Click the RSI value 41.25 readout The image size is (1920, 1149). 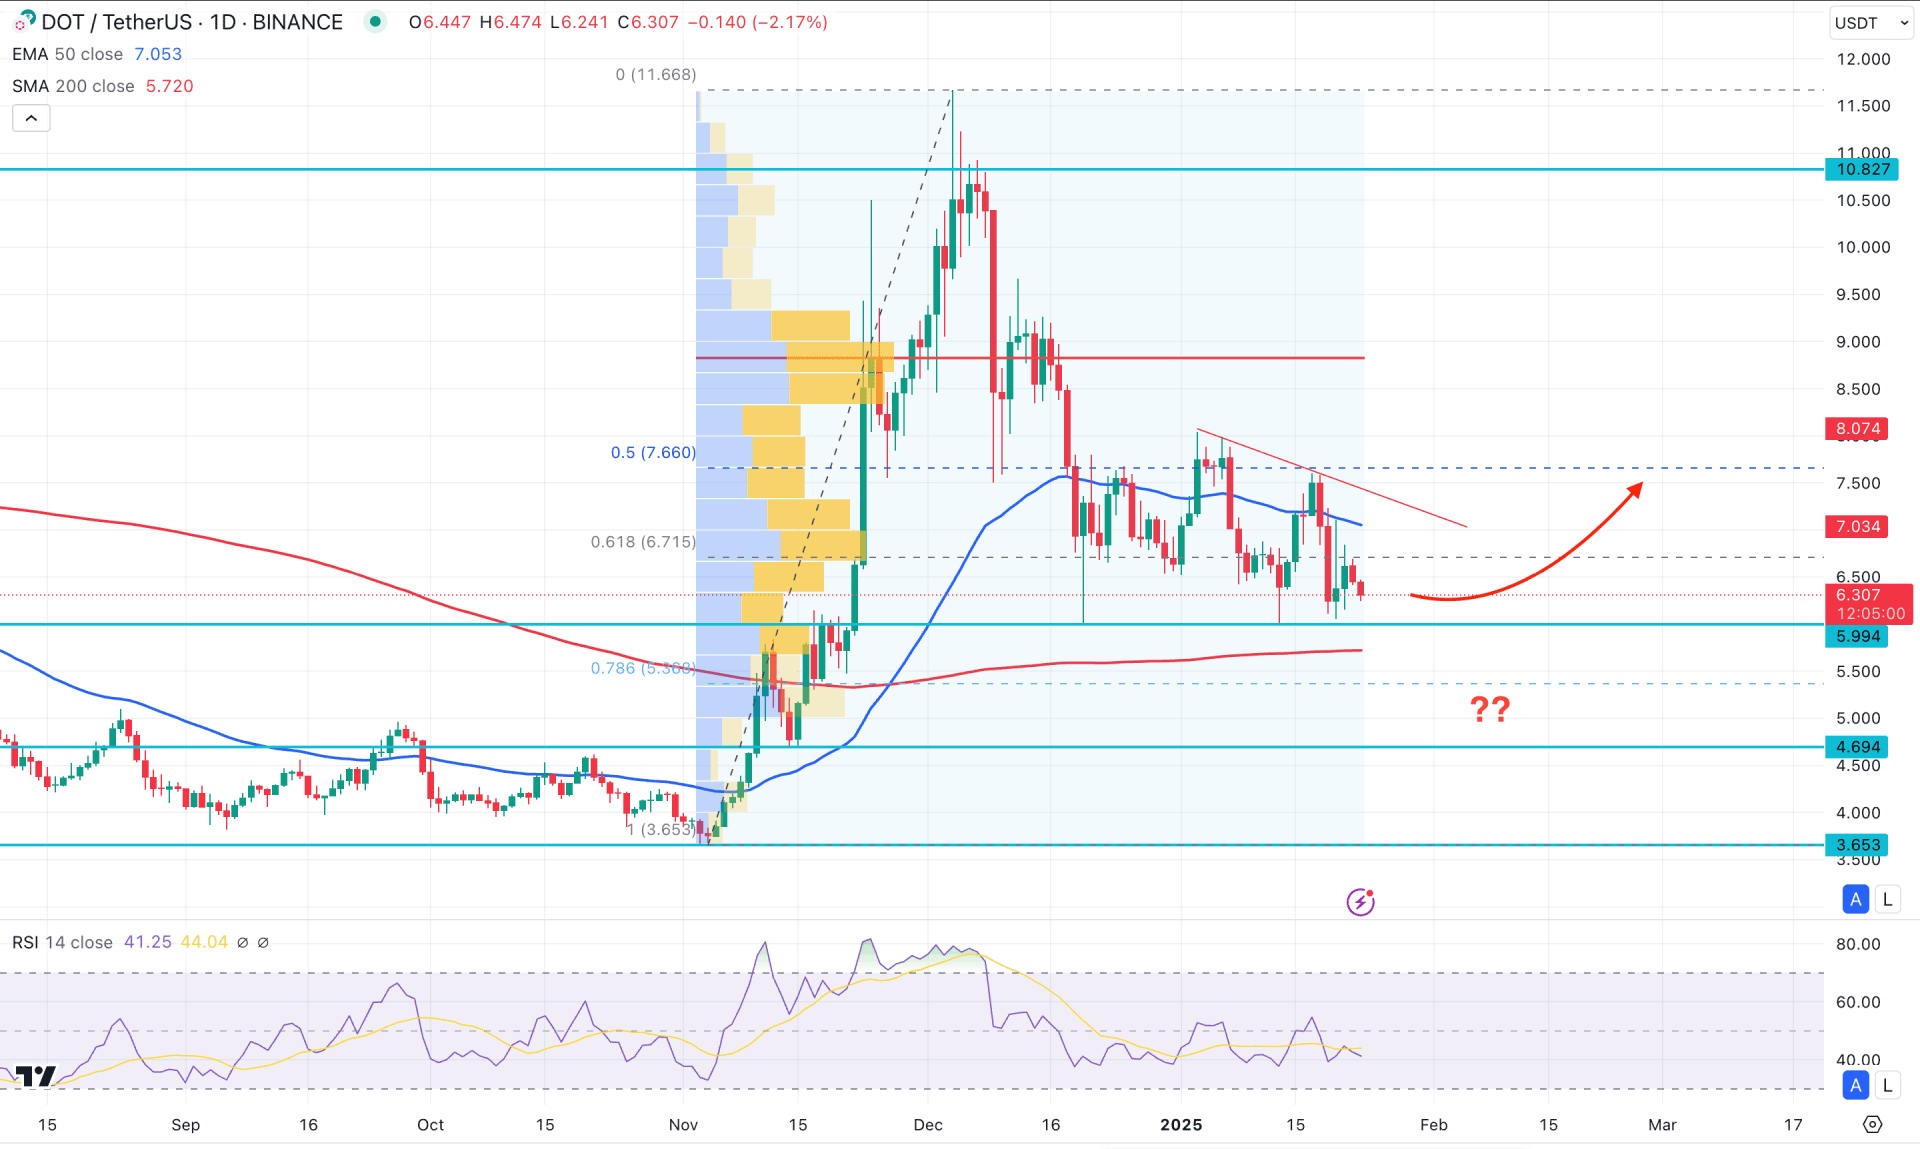click(148, 942)
